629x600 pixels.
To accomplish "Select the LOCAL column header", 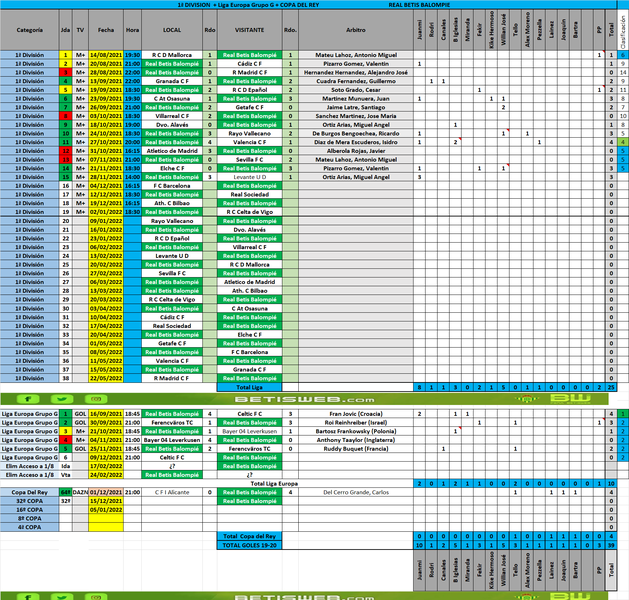I will point(172,30).
